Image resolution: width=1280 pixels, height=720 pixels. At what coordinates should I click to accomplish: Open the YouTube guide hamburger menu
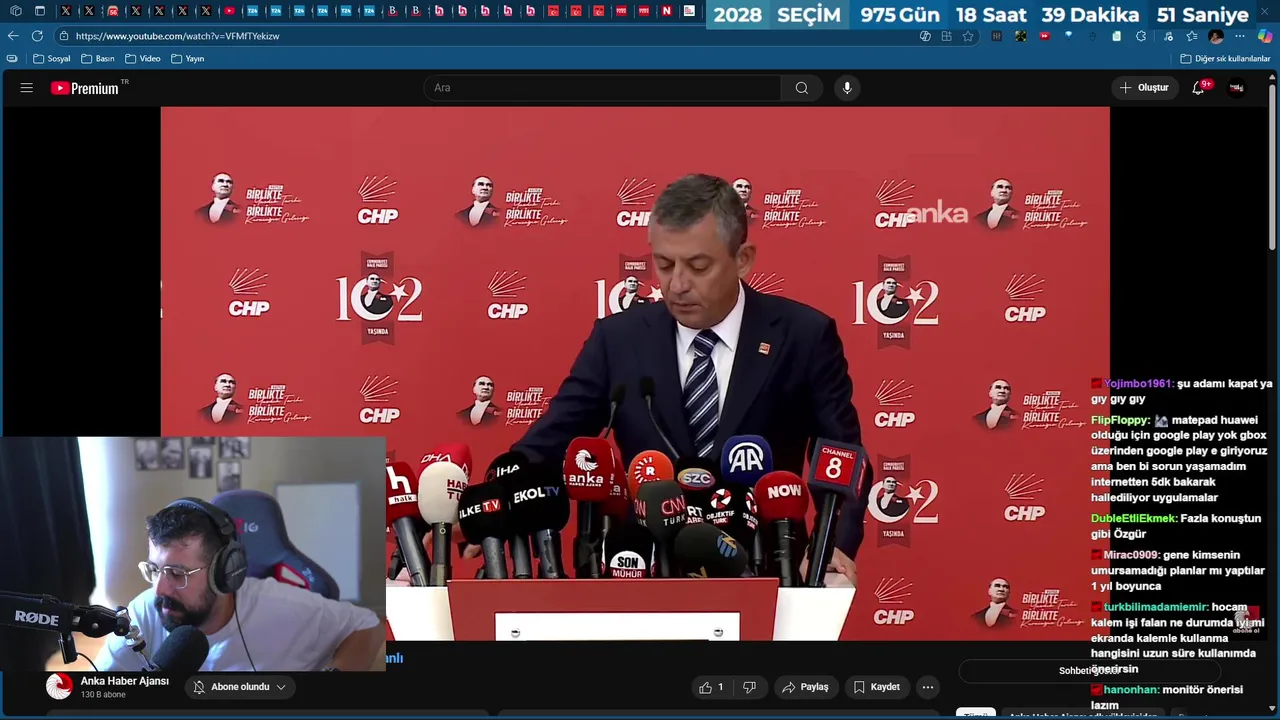pos(27,88)
